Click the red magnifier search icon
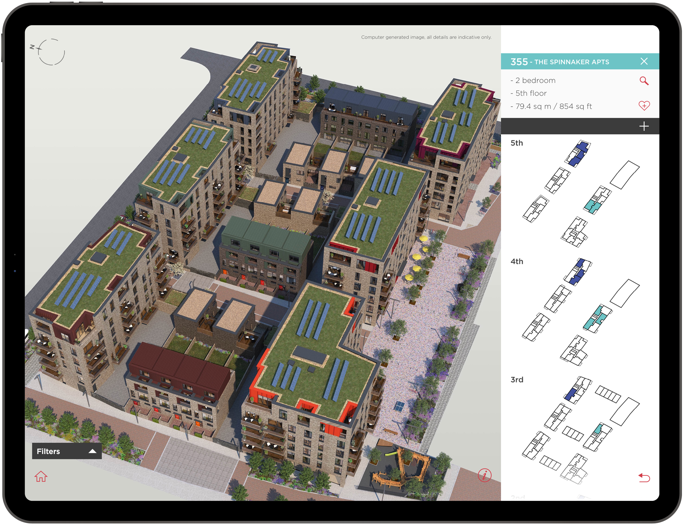 (643, 81)
